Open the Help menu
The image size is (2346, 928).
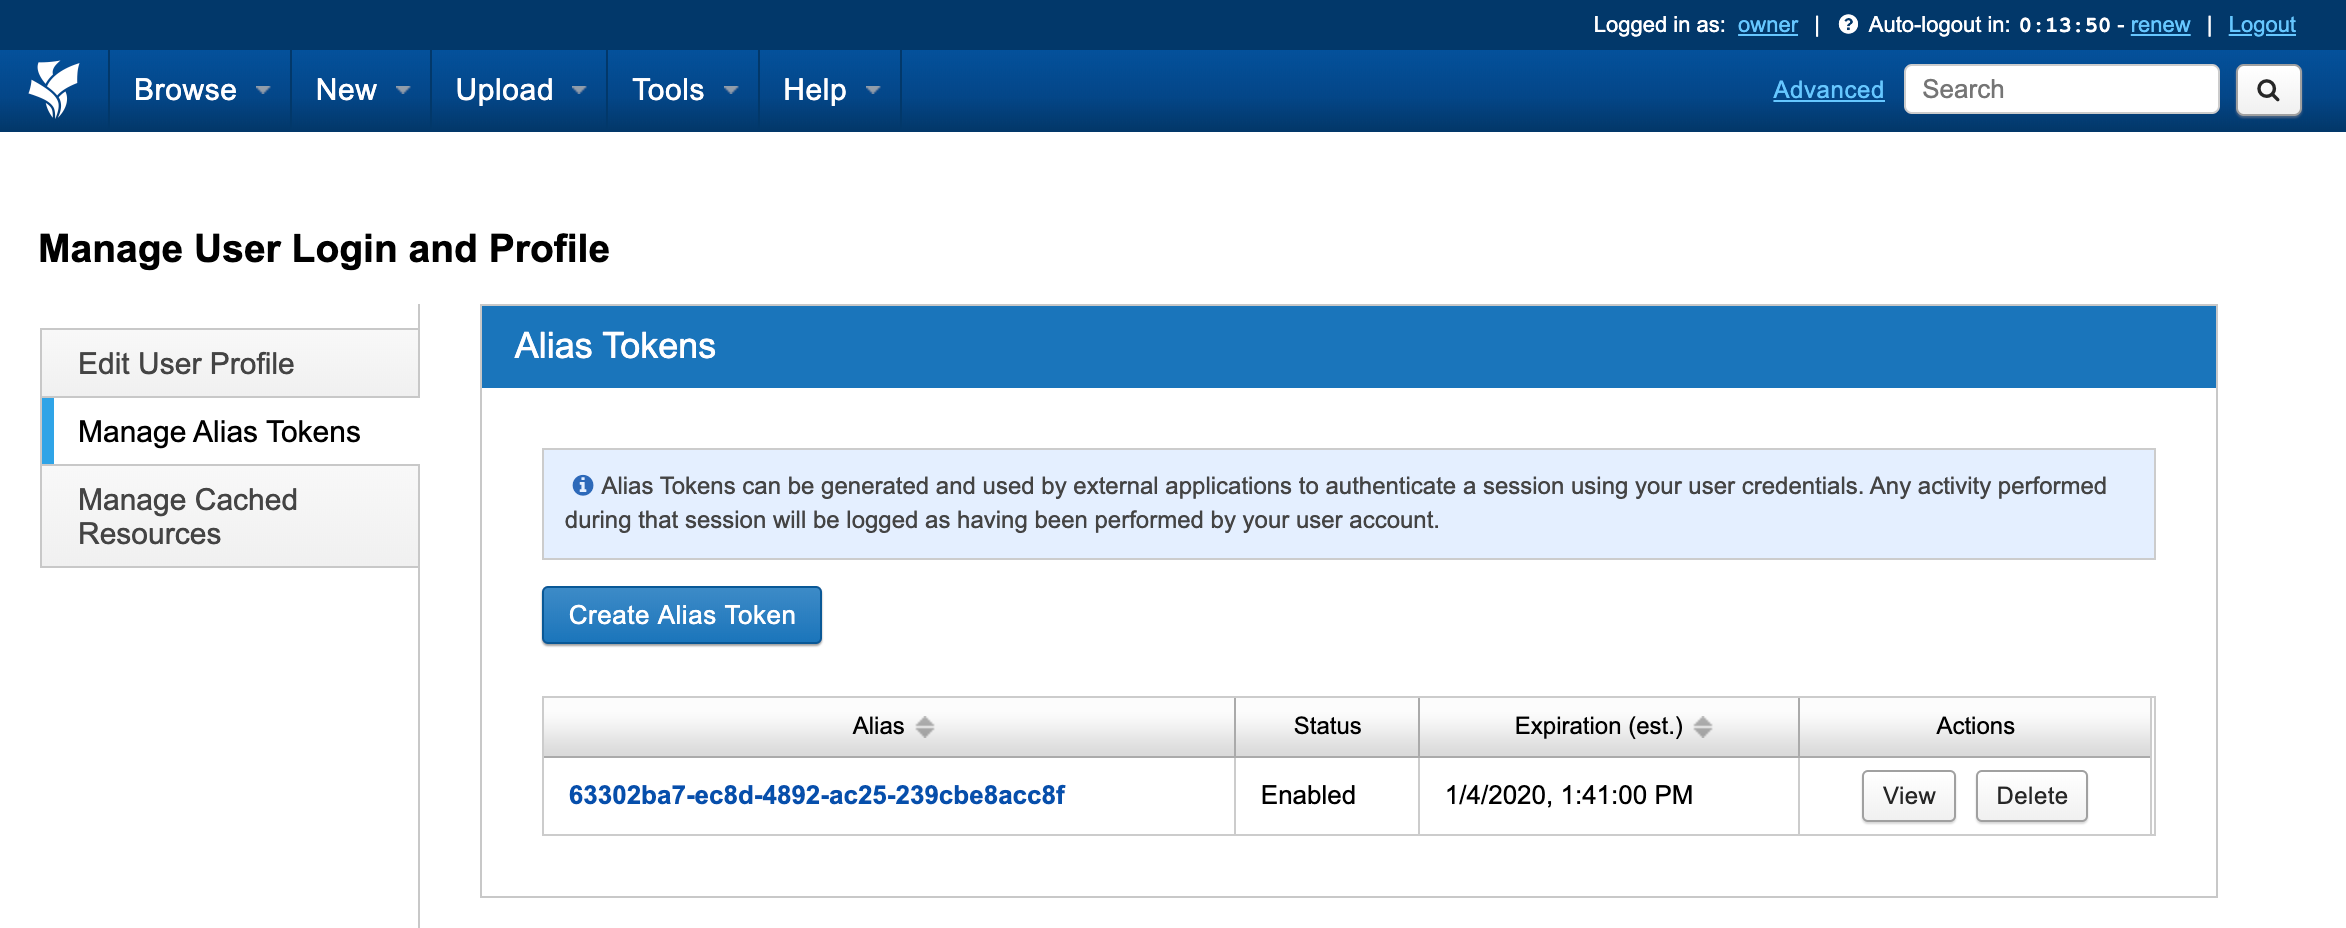[830, 90]
